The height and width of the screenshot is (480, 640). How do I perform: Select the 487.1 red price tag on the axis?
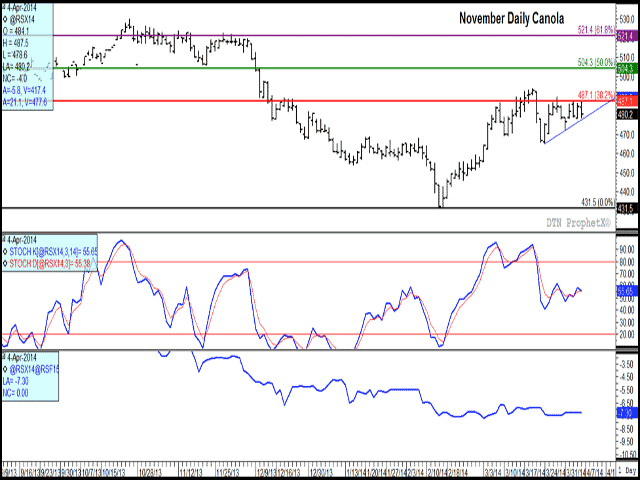click(x=626, y=100)
